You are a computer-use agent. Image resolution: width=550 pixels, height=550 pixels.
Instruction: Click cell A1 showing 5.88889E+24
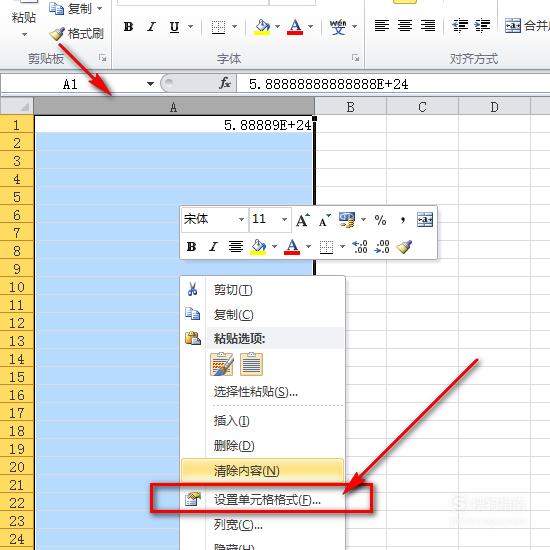[x=174, y=125]
